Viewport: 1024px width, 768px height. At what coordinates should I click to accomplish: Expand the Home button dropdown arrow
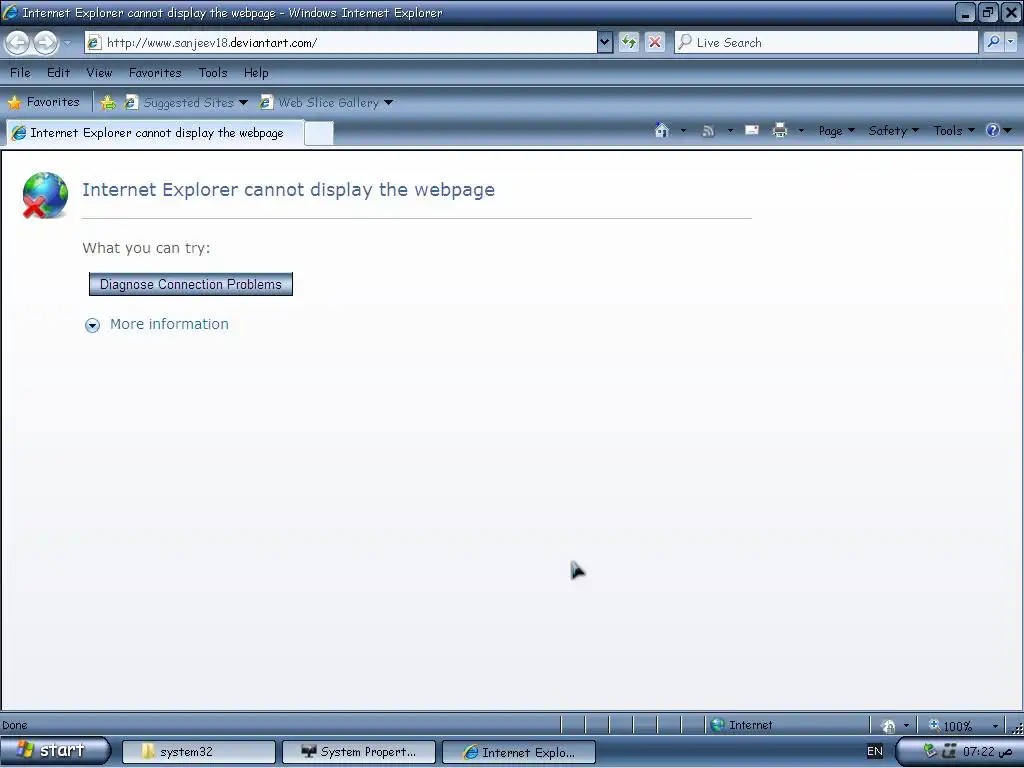coord(683,131)
